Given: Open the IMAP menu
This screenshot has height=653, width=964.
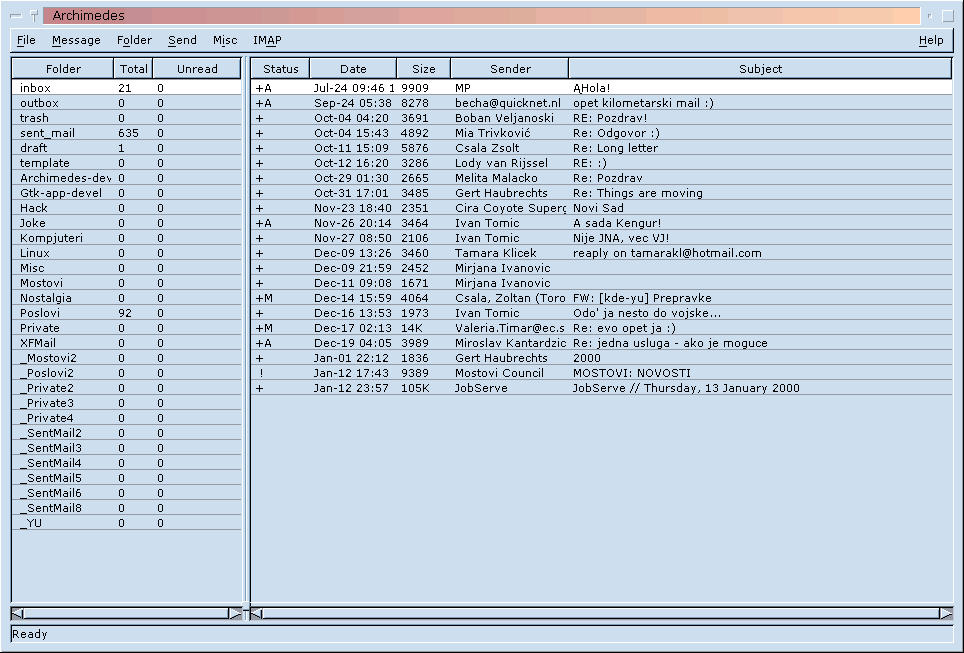Looking at the screenshot, I should click(267, 40).
